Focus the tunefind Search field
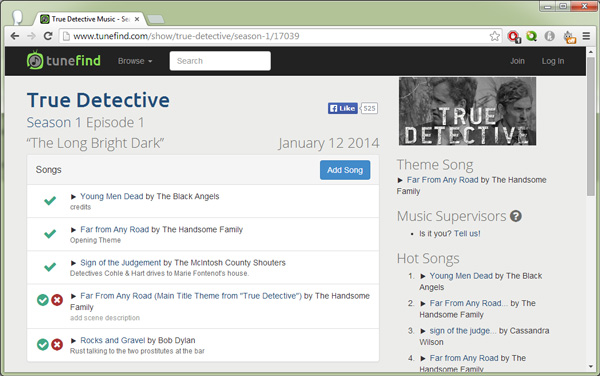 click(x=220, y=61)
